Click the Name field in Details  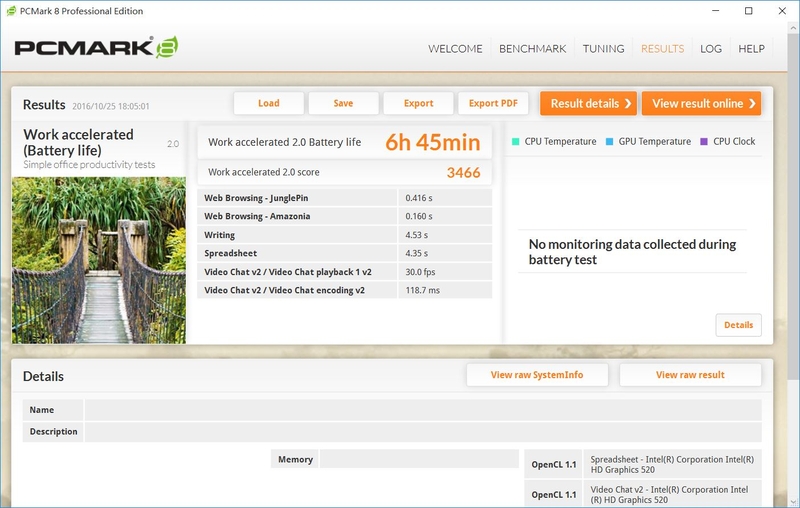click(x=423, y=410)
